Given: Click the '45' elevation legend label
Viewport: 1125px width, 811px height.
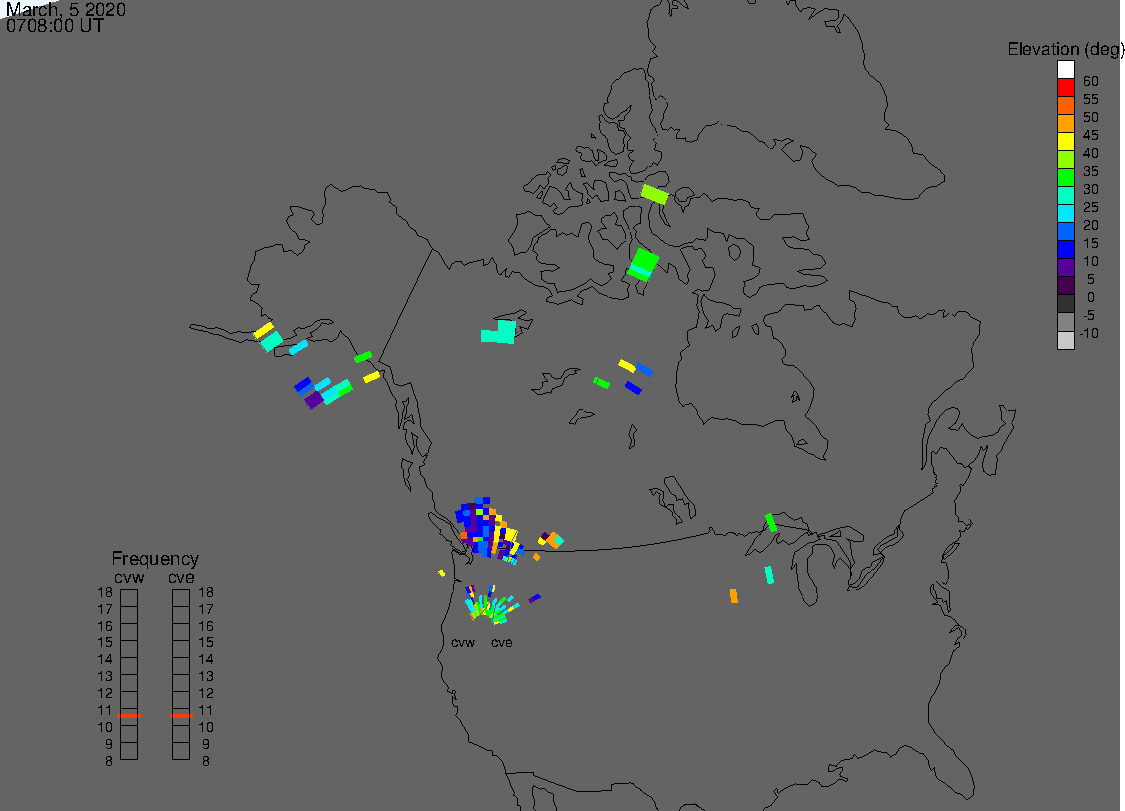Looking at the screenshot, I should (x=1091, y=135).
